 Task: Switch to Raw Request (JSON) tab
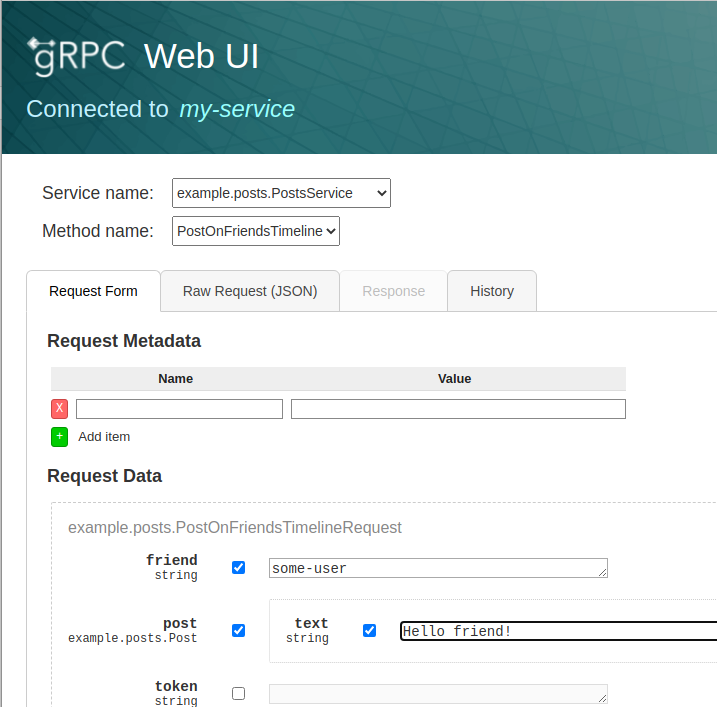(x=250, y=291)
